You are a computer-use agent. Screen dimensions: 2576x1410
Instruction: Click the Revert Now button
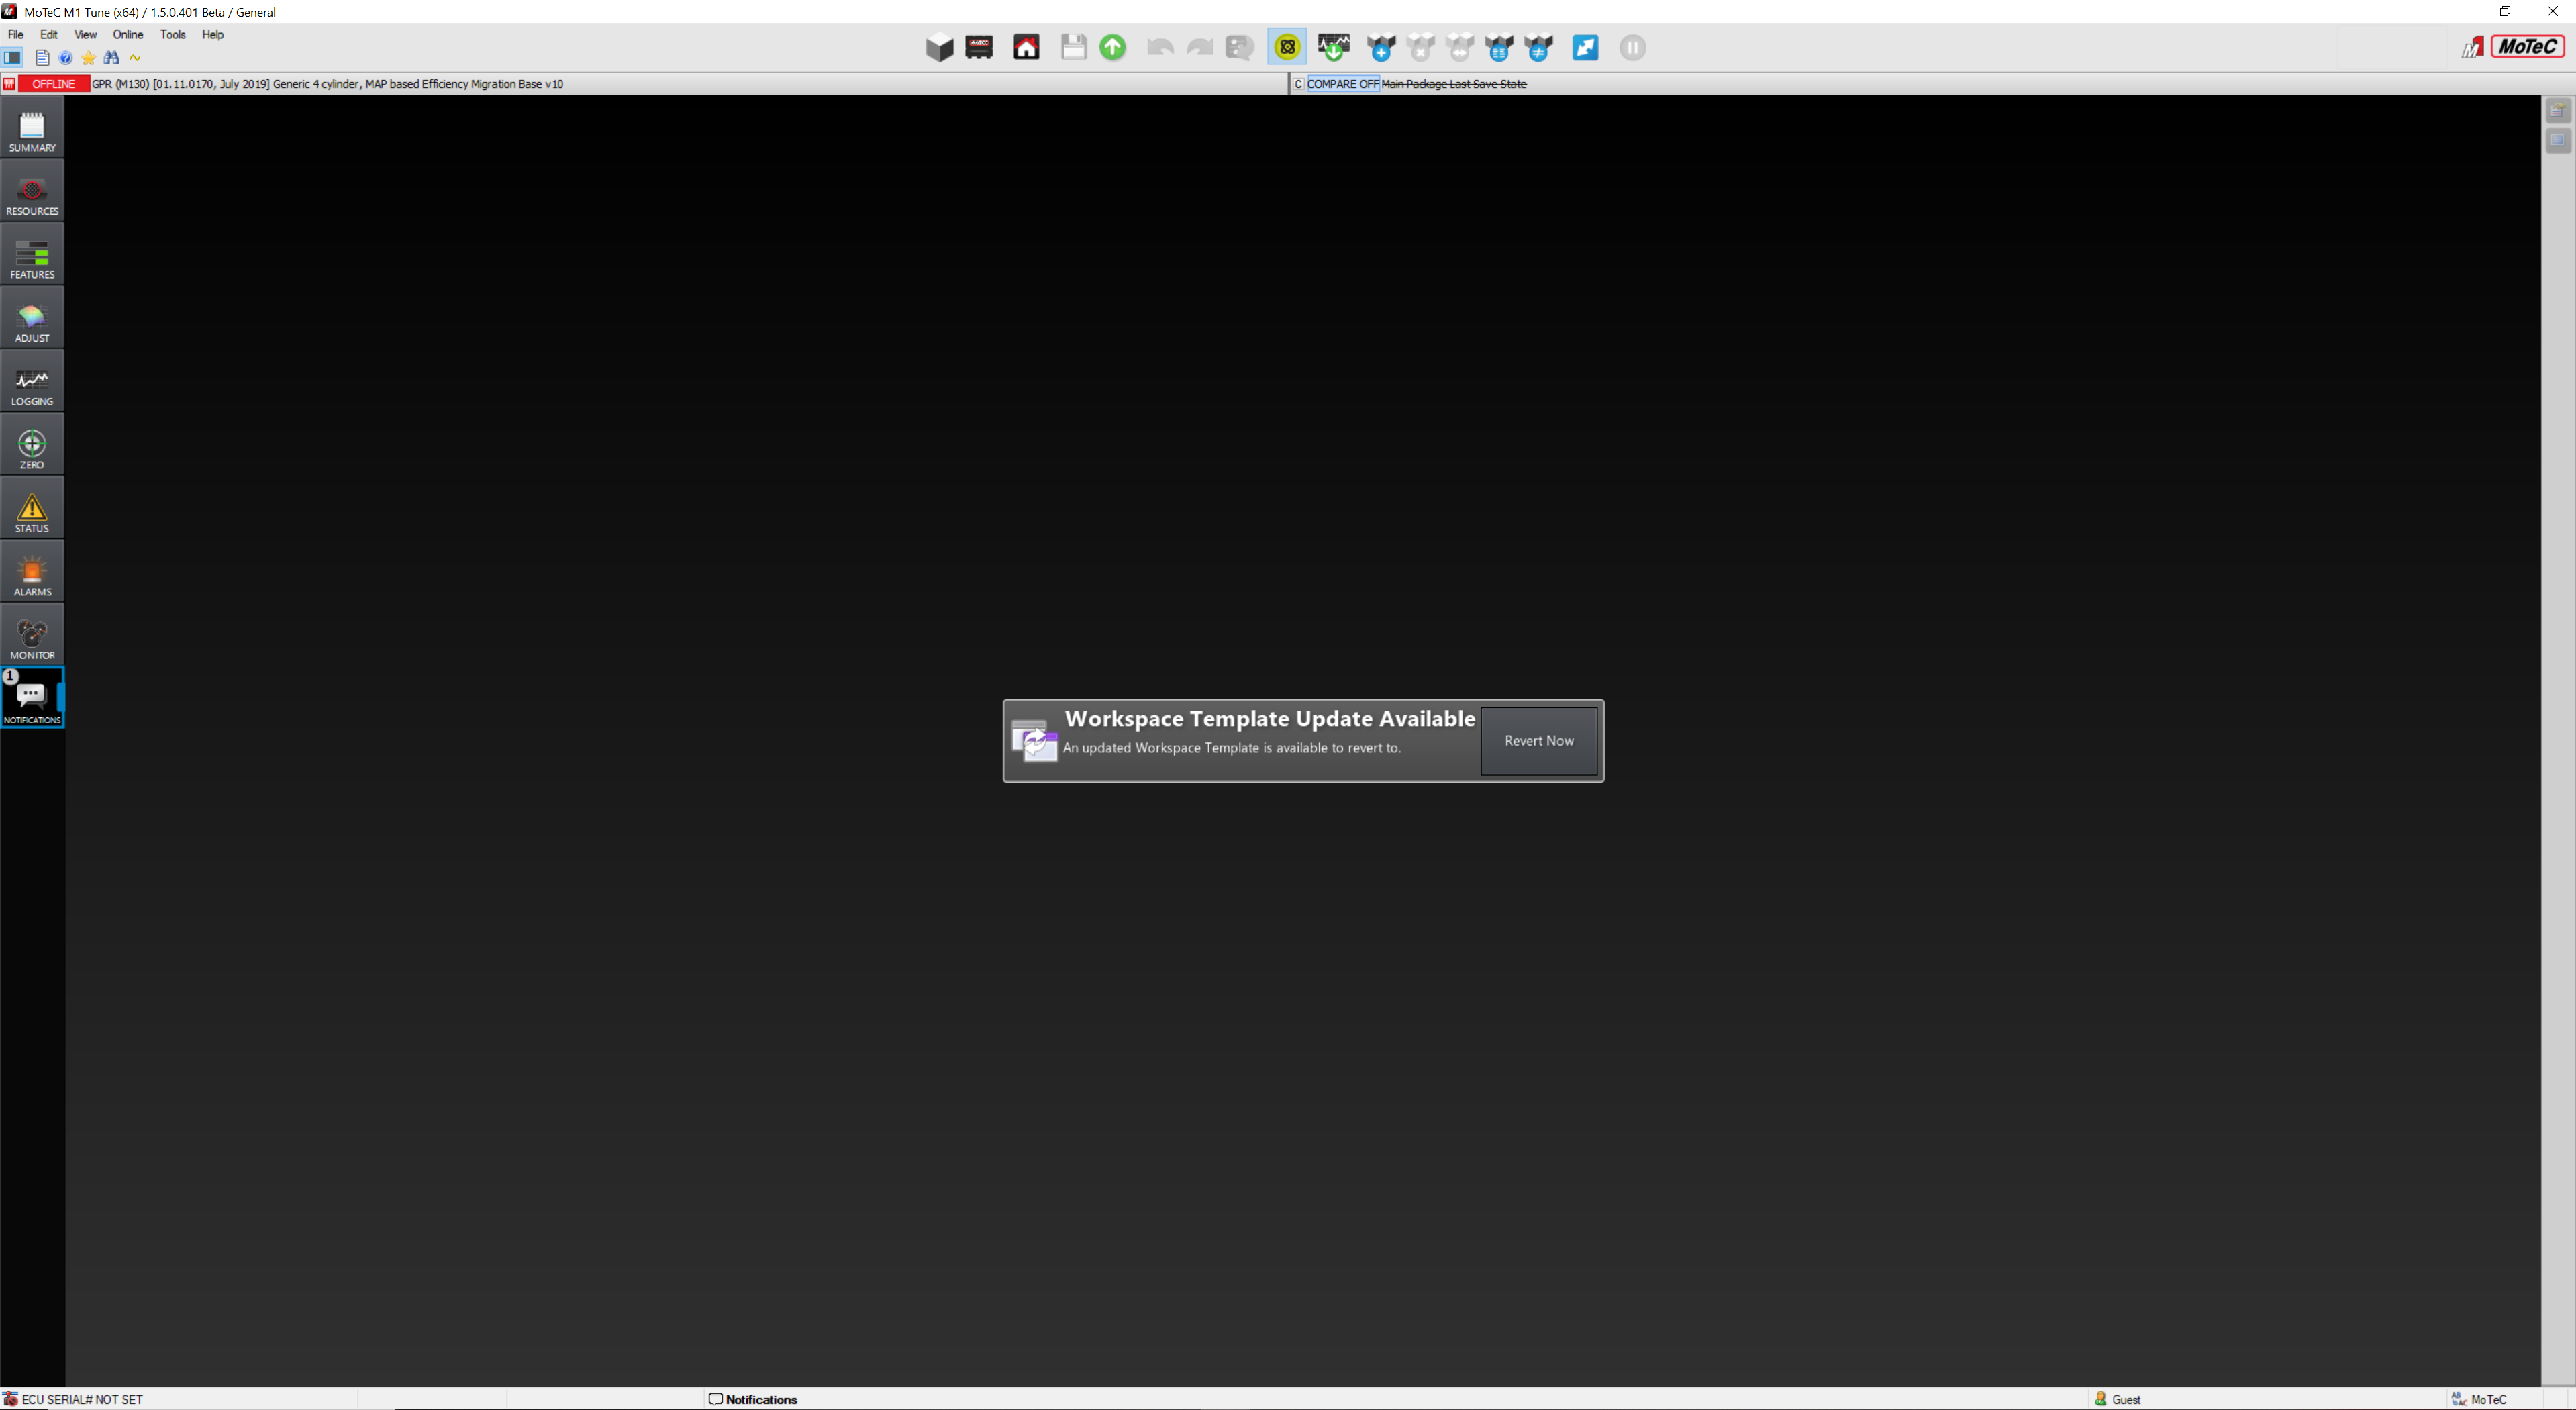click(x=1538, y=741)
